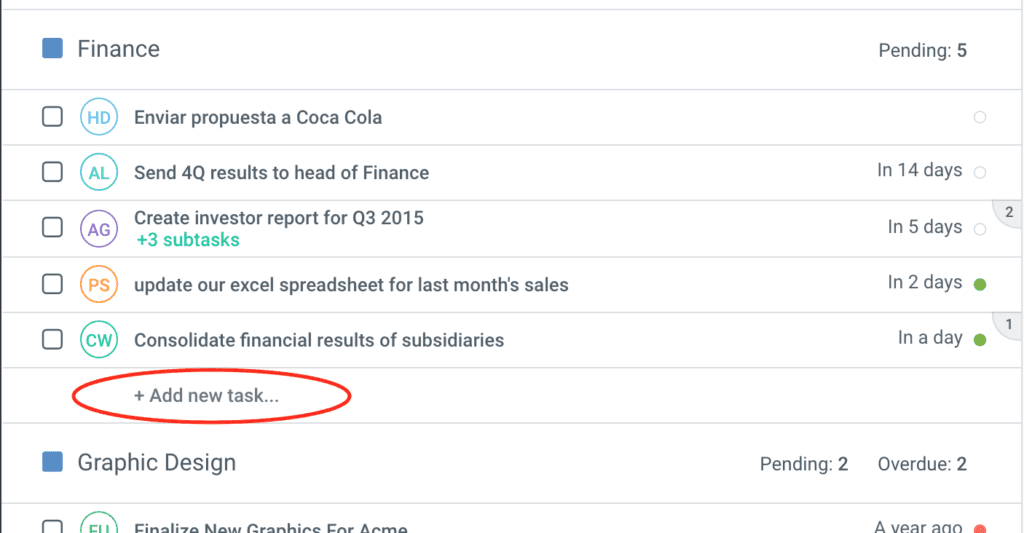Expand the Graphic Design section header
The image size is (1024, 533).
point(157,463)
